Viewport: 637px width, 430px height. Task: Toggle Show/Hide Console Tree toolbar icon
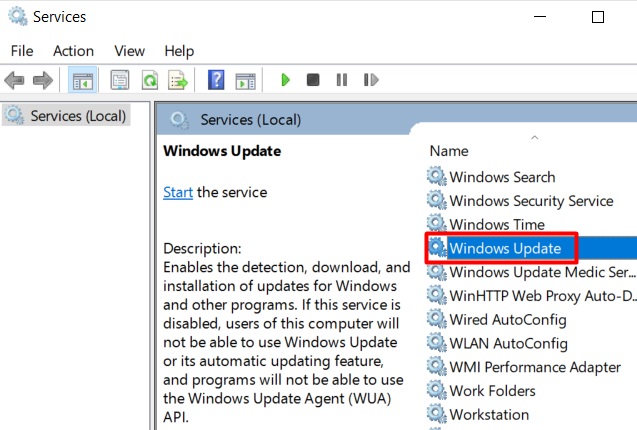(x=82, y=80)
